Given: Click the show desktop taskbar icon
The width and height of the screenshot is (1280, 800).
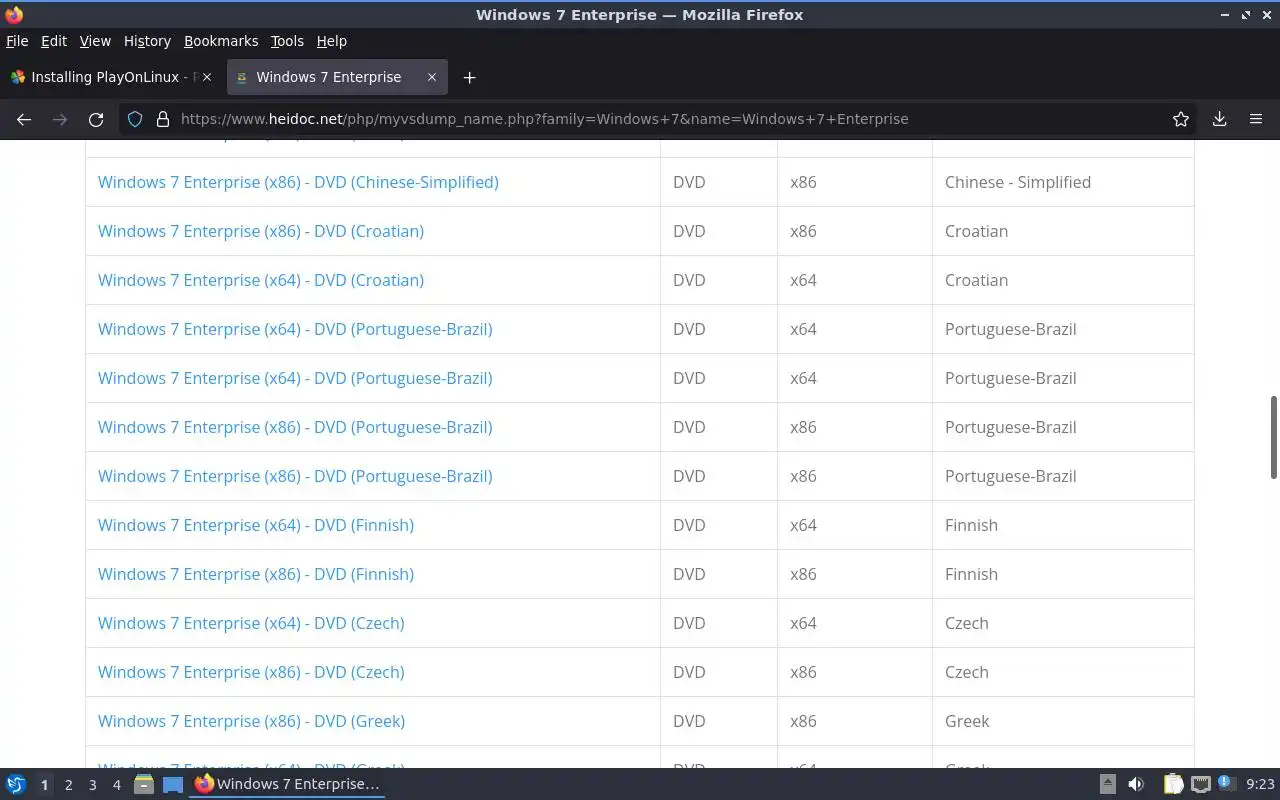Looking at the screenshot, I should 173,784.
